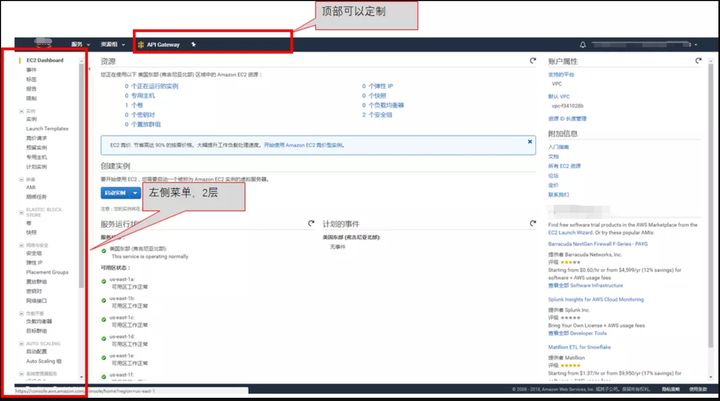Open the EC2 Launch Wizard link
Image resolution: width=720 pixels, height=401 pixels.
(570, 232)
